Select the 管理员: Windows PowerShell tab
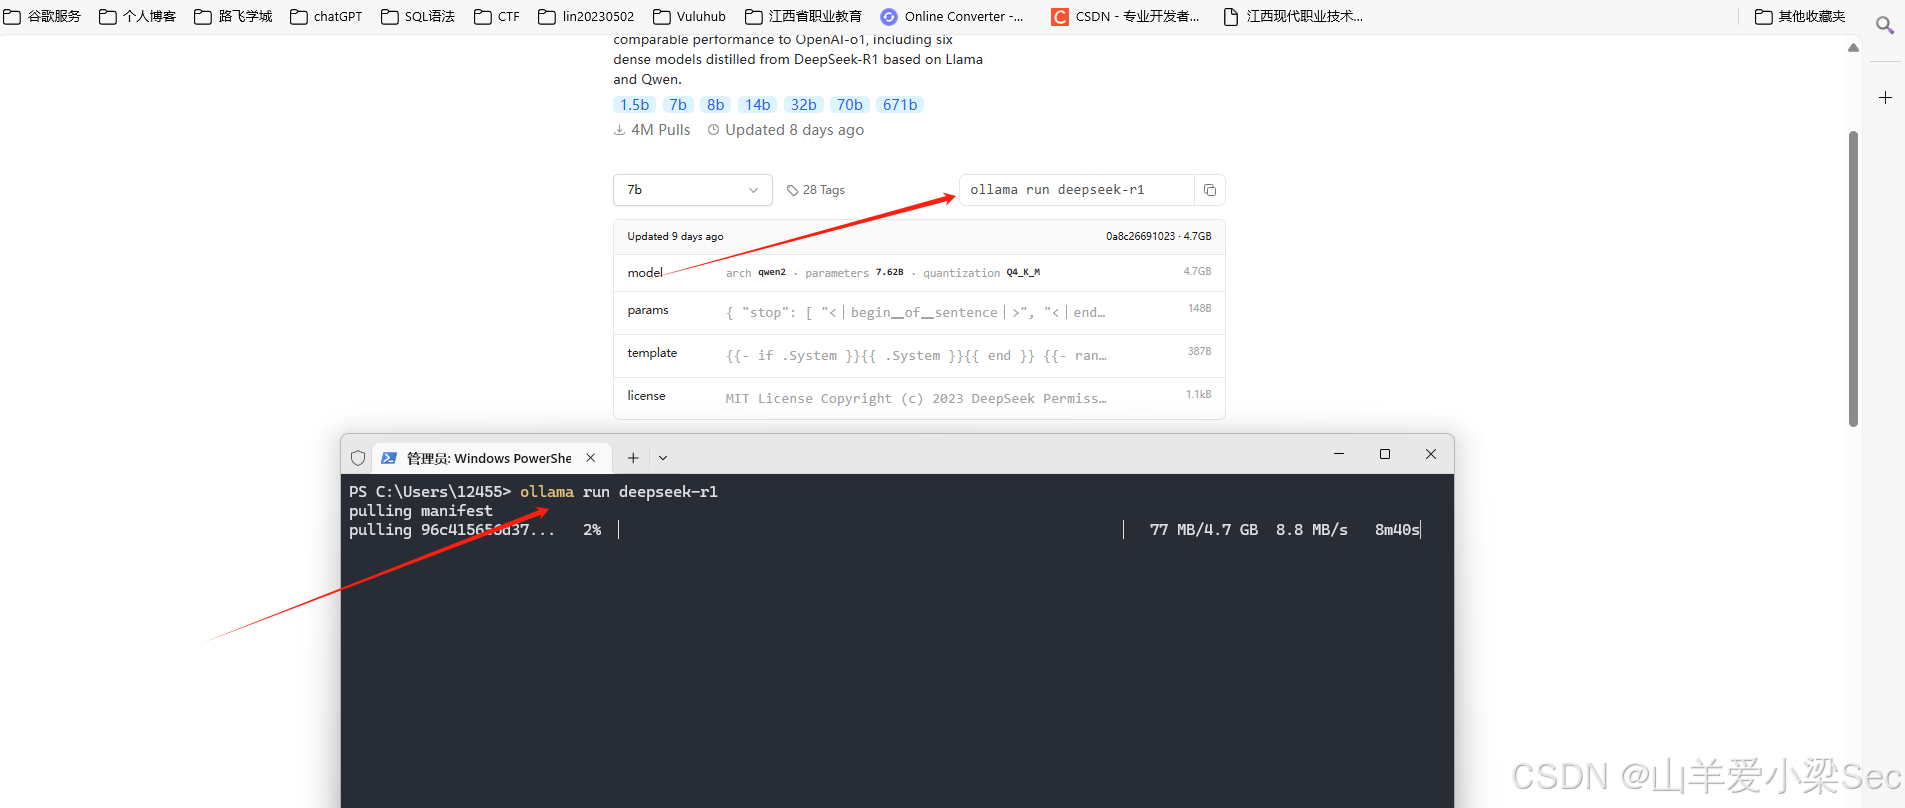1905x808 pixels. tap(489, 458)
